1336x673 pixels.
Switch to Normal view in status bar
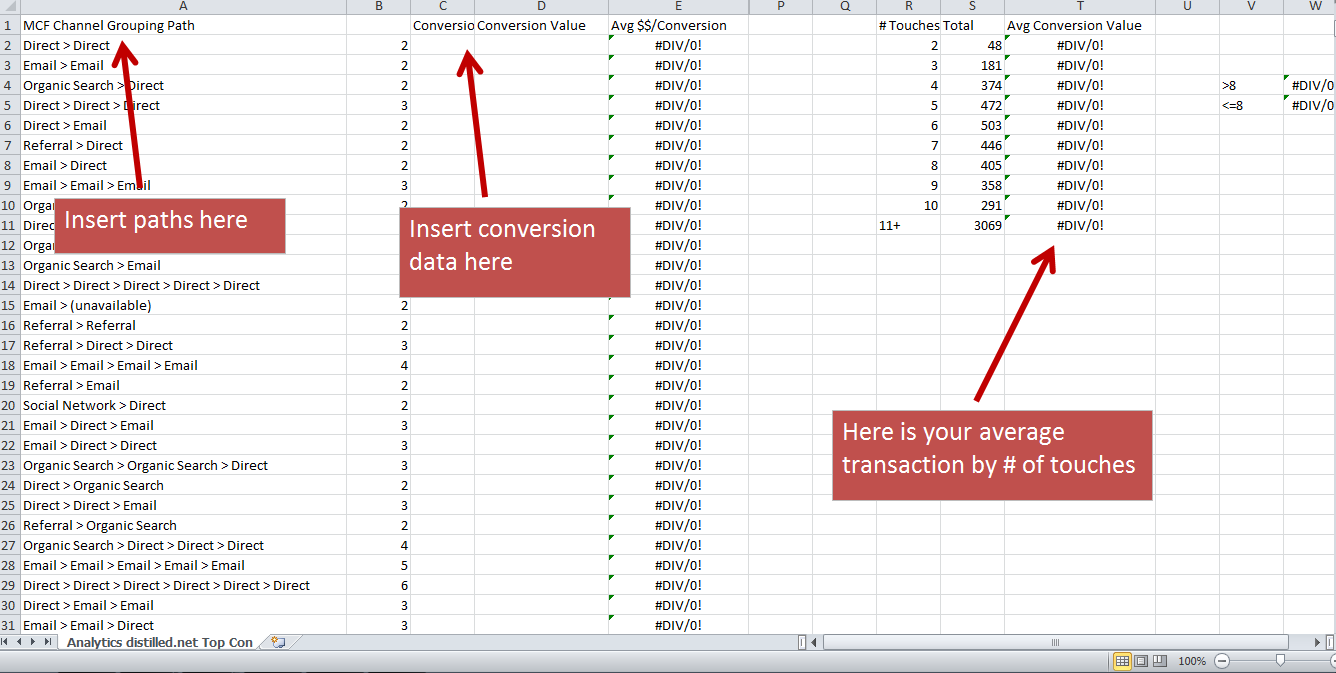(x=1122, y=661)
